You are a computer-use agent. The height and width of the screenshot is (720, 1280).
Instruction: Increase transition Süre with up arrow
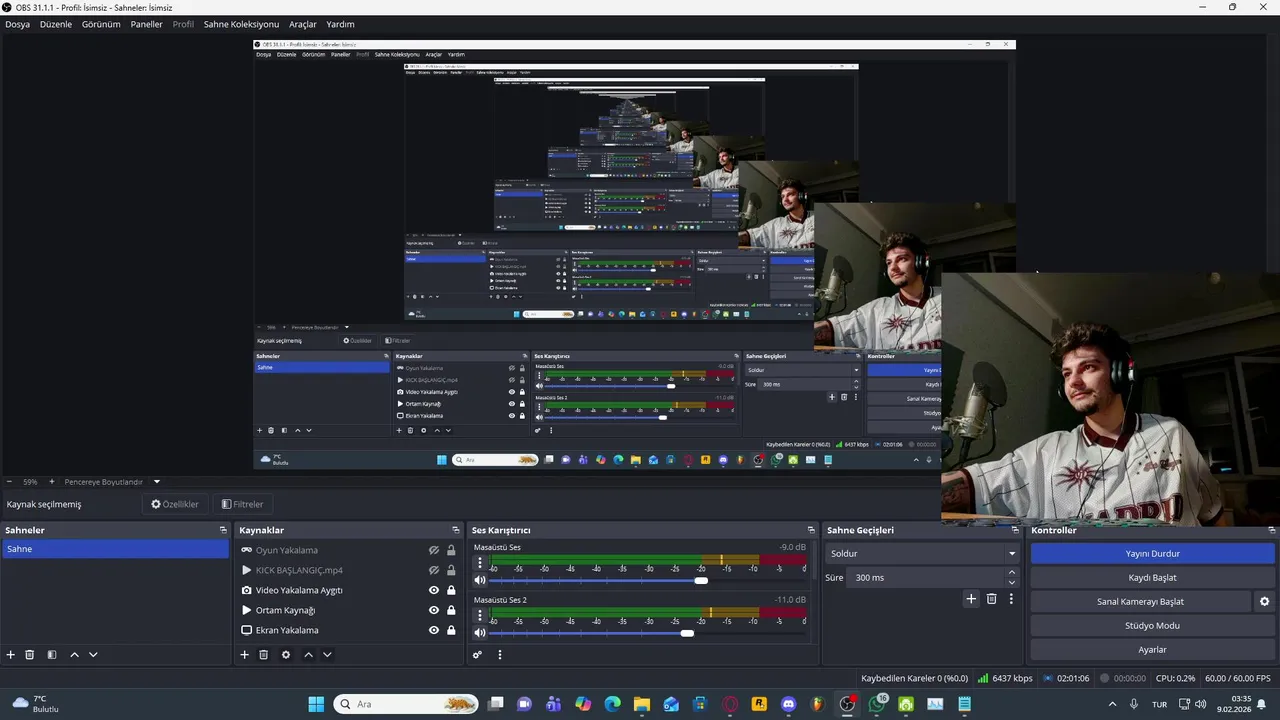point(1012,573)
